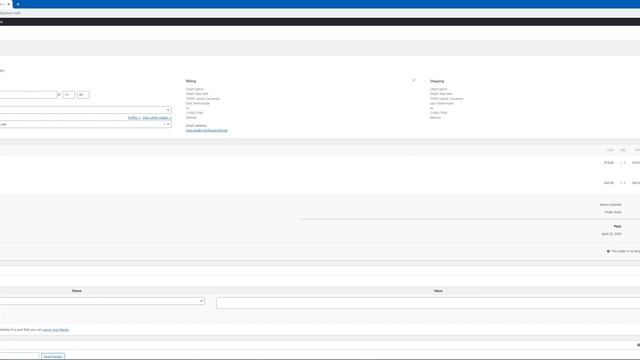
Task: Open the order status dropdown
Action: pos(85,110)
